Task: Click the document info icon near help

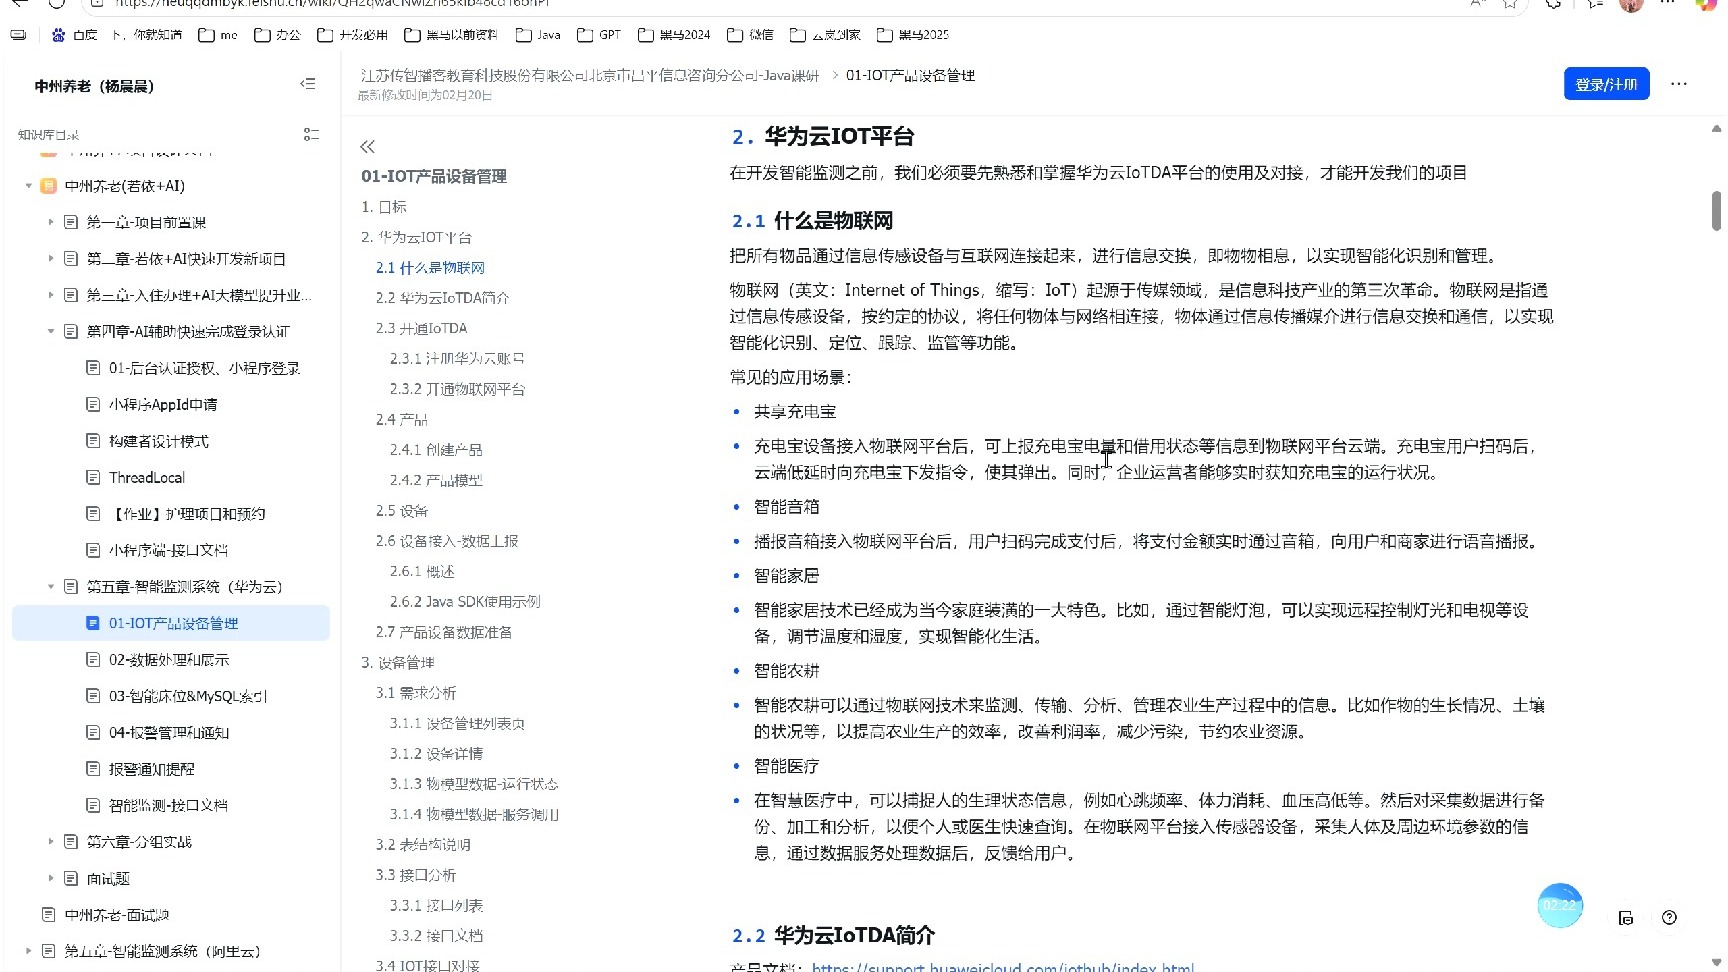Action: click(x=1626, y=918)
